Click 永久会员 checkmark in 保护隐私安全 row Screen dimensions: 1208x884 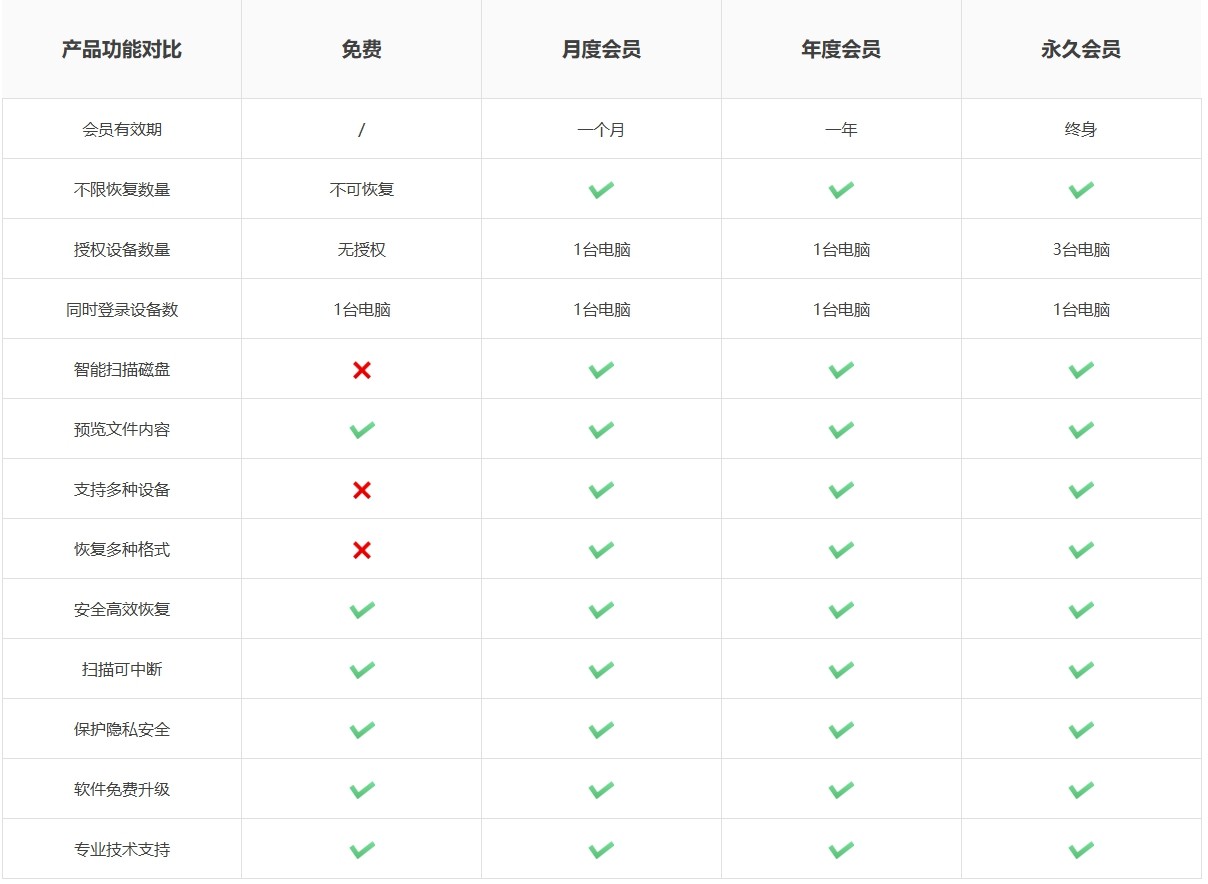click(1081, 730)
